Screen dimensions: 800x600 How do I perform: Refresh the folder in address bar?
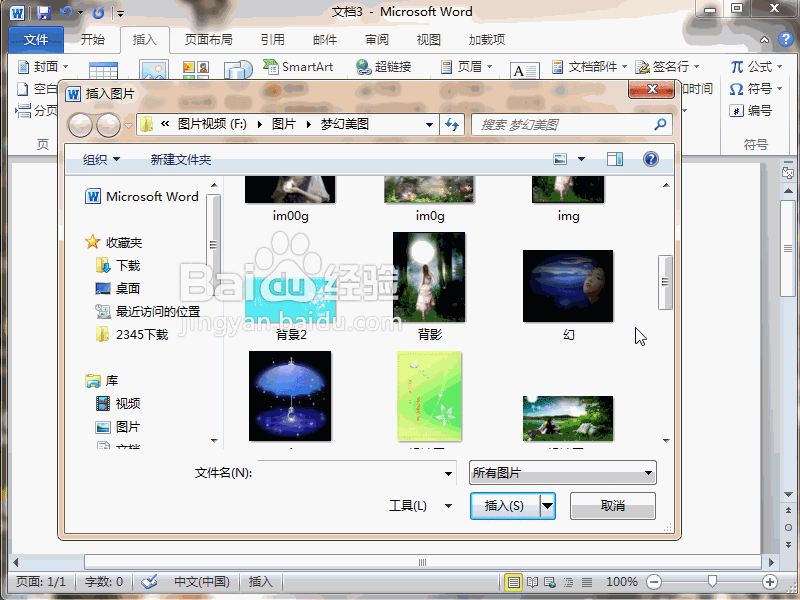click(x=452, y=124)
